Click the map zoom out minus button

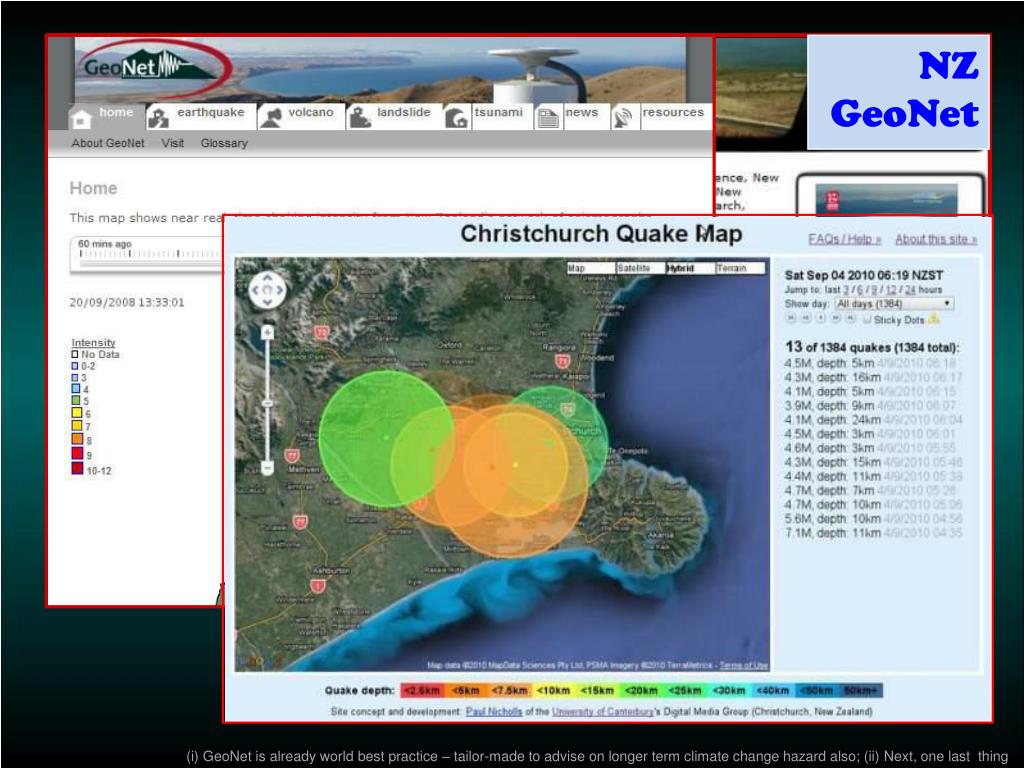click(267, 468)
